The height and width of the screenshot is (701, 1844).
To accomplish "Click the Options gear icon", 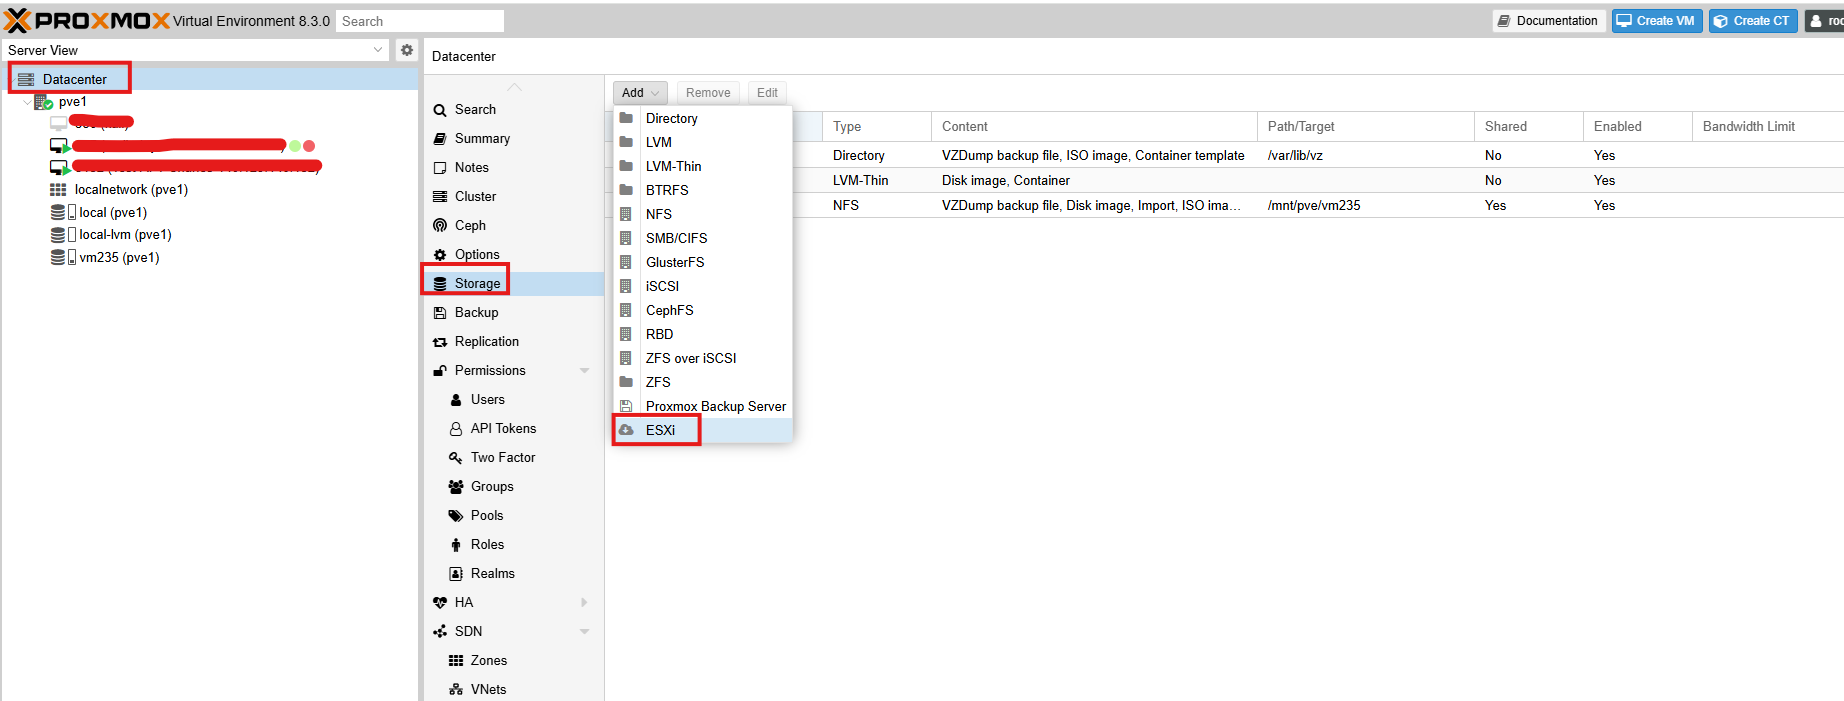I will point(440,255).
